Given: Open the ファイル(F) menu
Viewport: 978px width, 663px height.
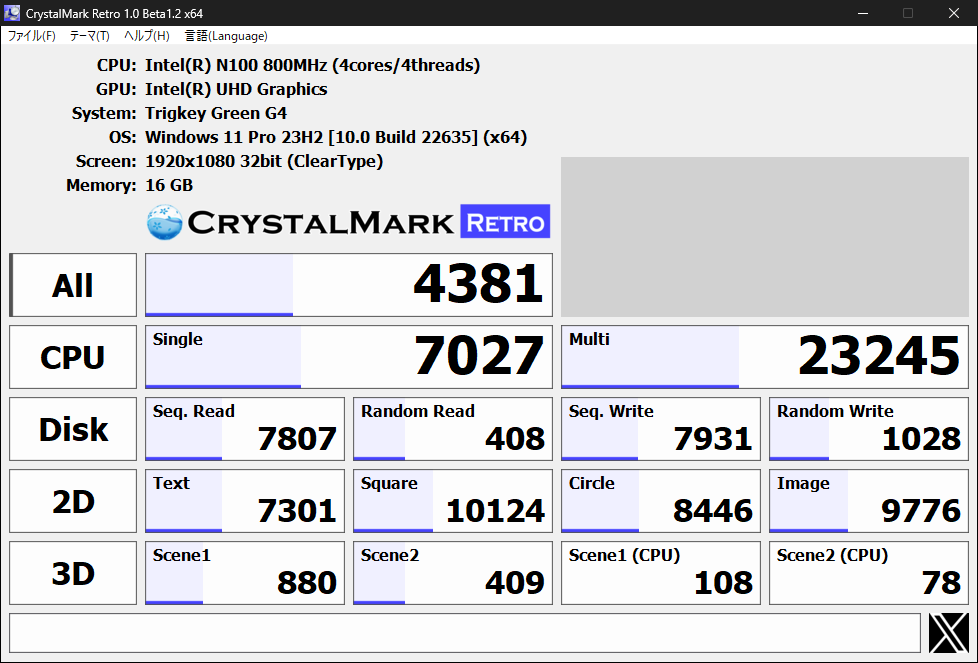Looking at the screenshot, I should (31, 36).
